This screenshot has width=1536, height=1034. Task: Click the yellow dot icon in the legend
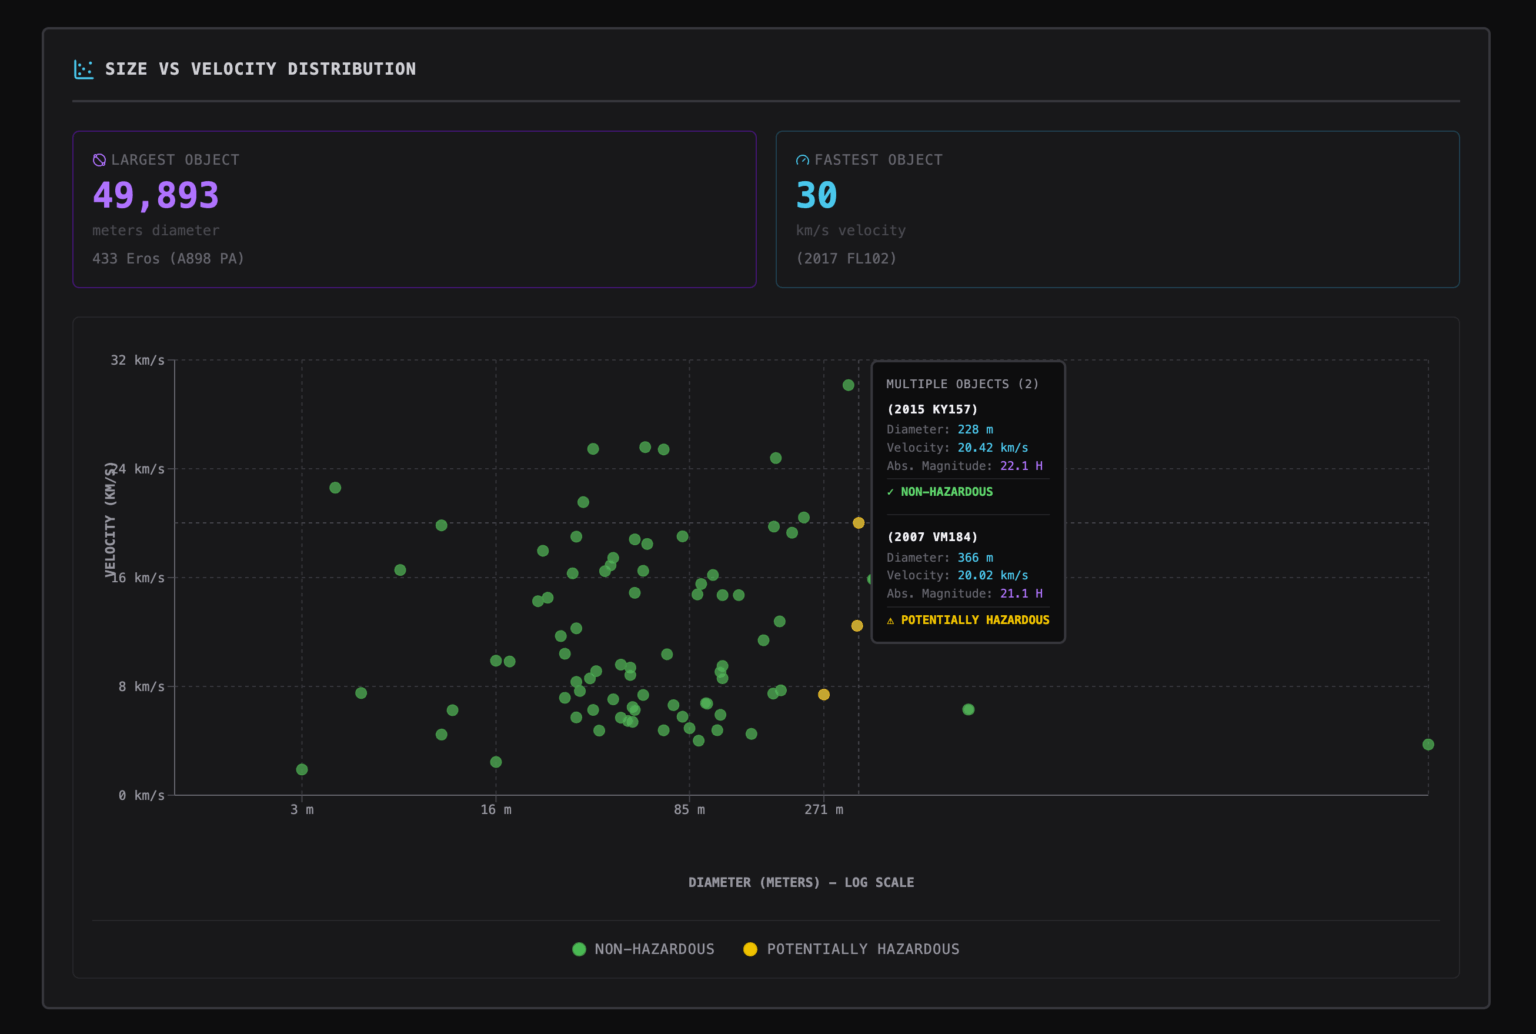(751, 949)
